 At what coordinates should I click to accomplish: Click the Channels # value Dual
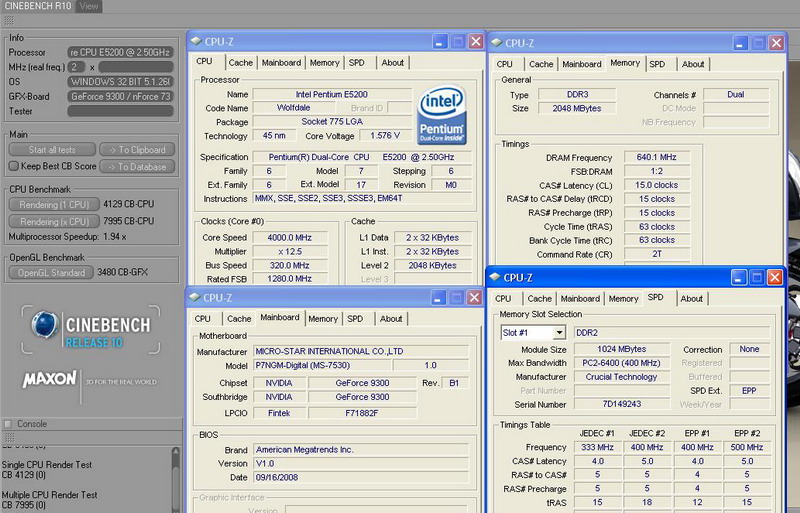point(735,94)
